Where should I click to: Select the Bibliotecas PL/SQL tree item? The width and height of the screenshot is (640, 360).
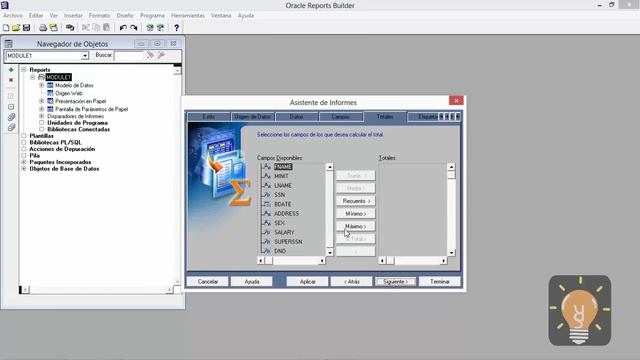coord(56,142)
